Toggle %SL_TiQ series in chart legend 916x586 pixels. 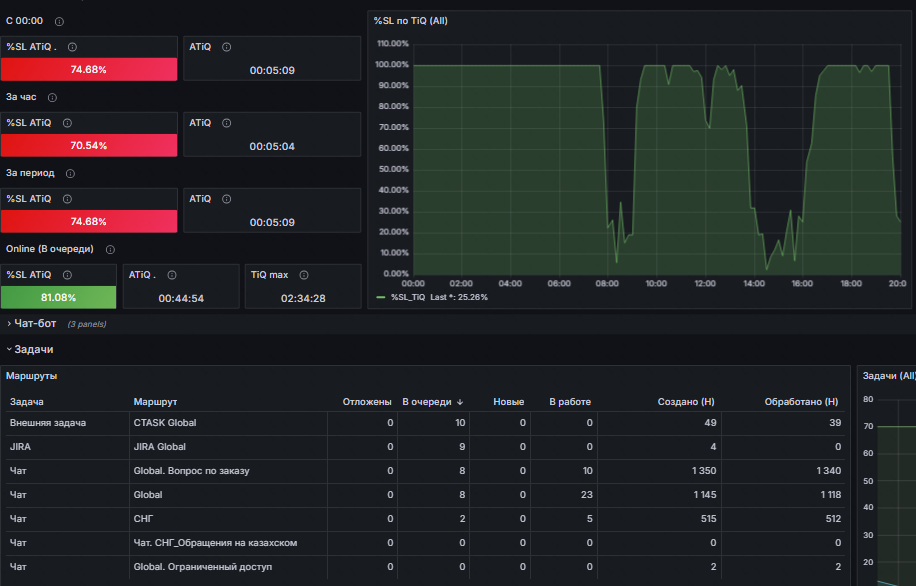(x=408, y=297)
